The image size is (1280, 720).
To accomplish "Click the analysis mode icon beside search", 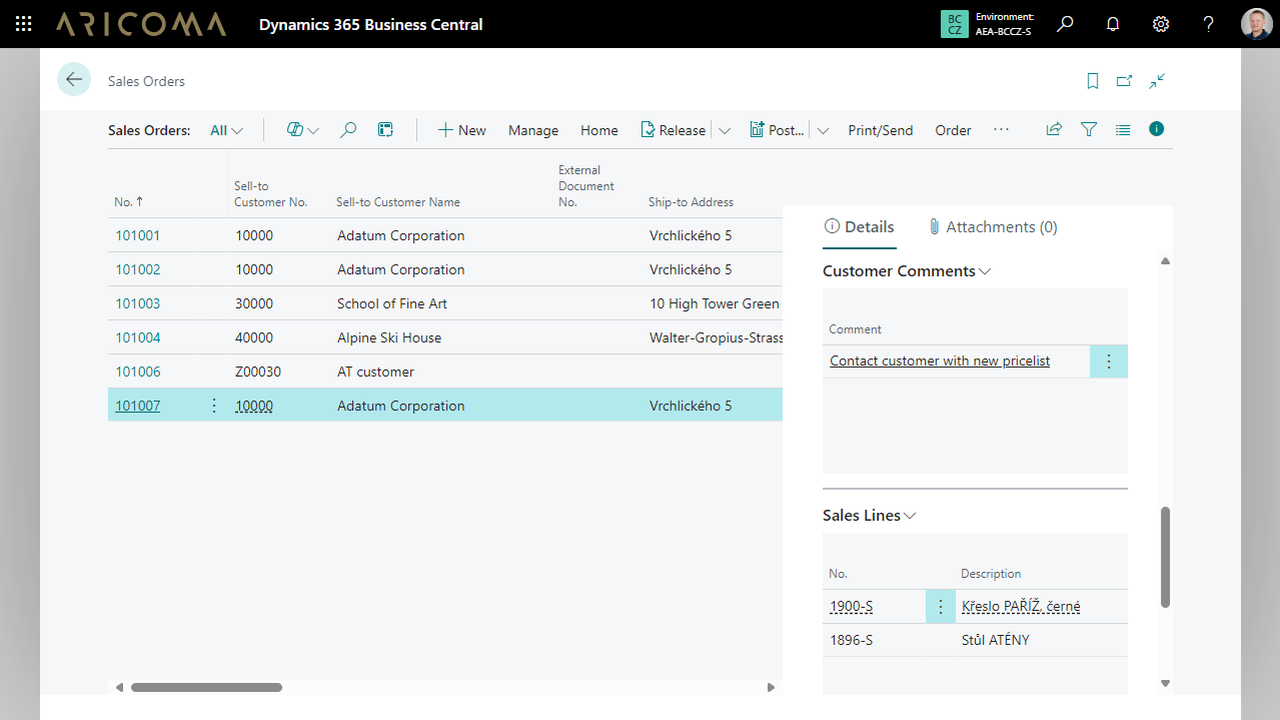I will 385,130.
